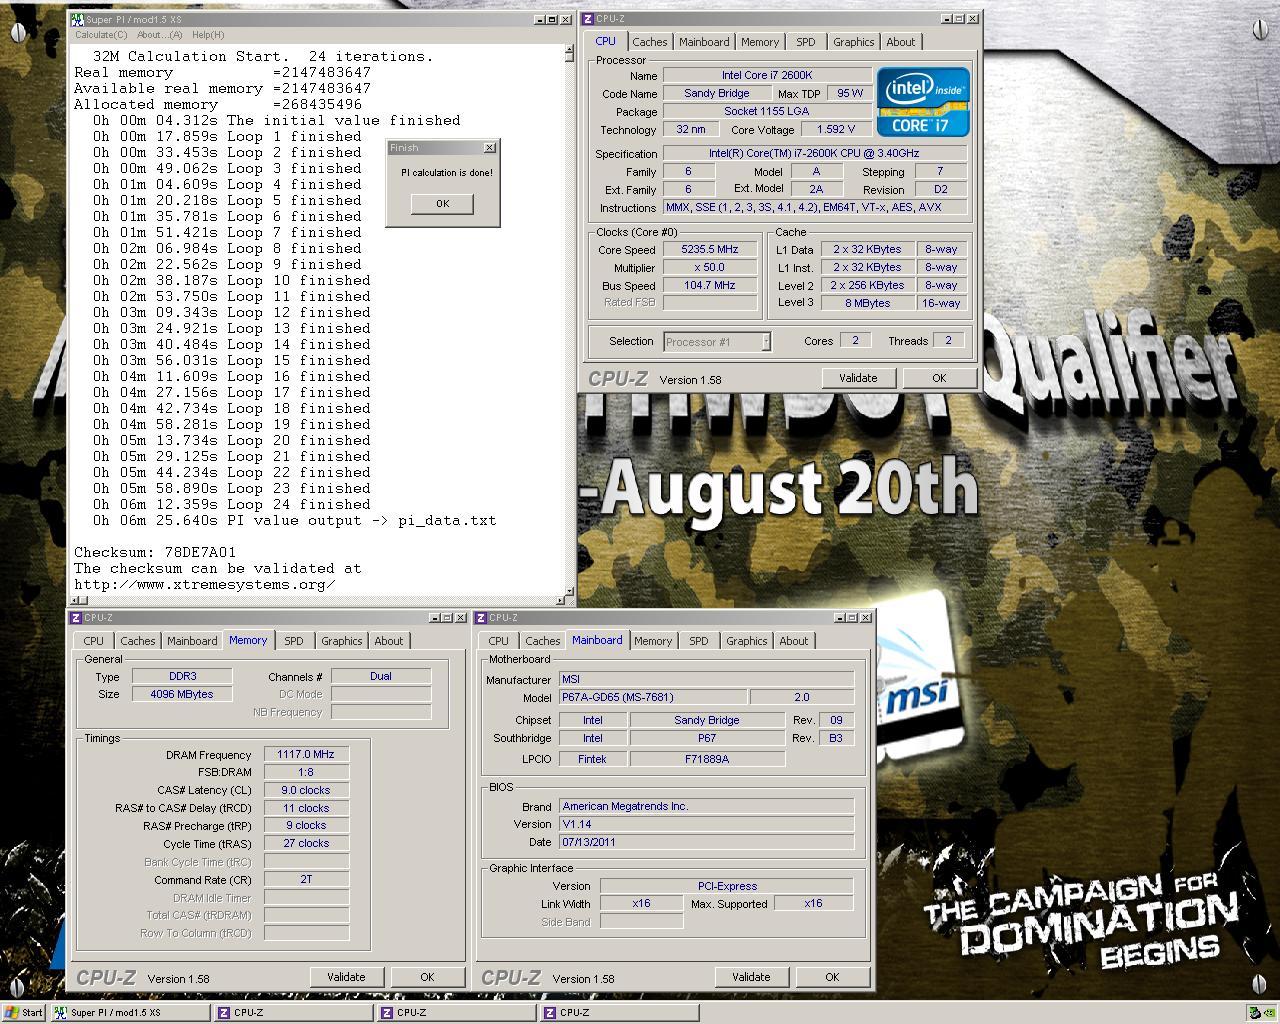Select About tab in Memory CPU-Z window
Image resolution: width=1280 pixels, height=1024 pixels.
point(389,641)
